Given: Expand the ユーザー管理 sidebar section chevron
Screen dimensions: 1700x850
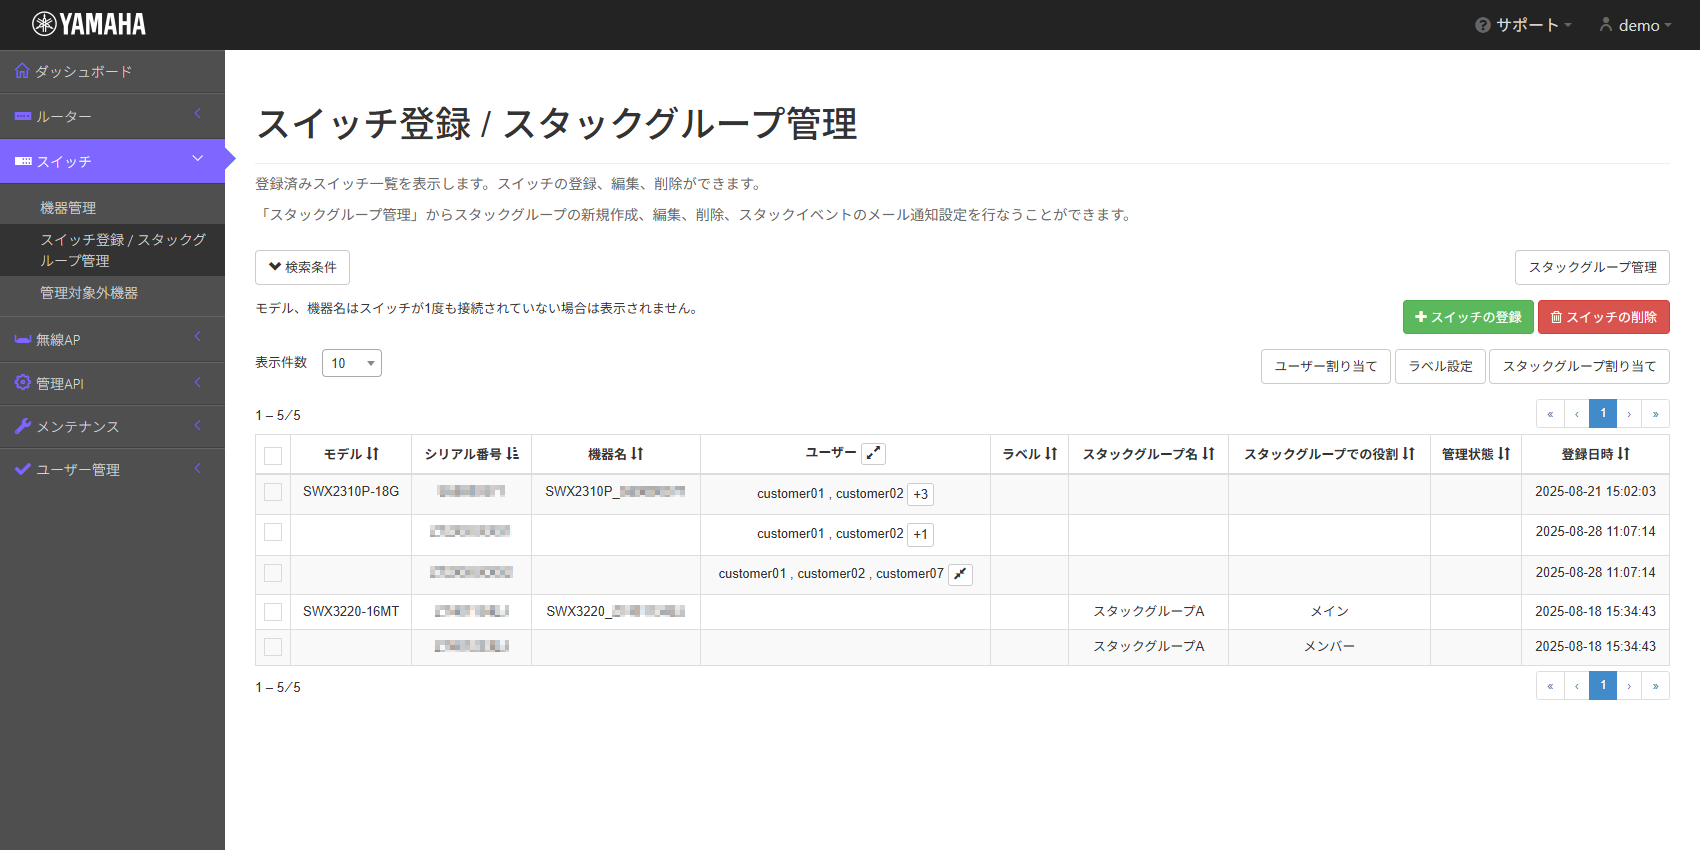Looking at the screenshot, I should click(x=198, y=468).
